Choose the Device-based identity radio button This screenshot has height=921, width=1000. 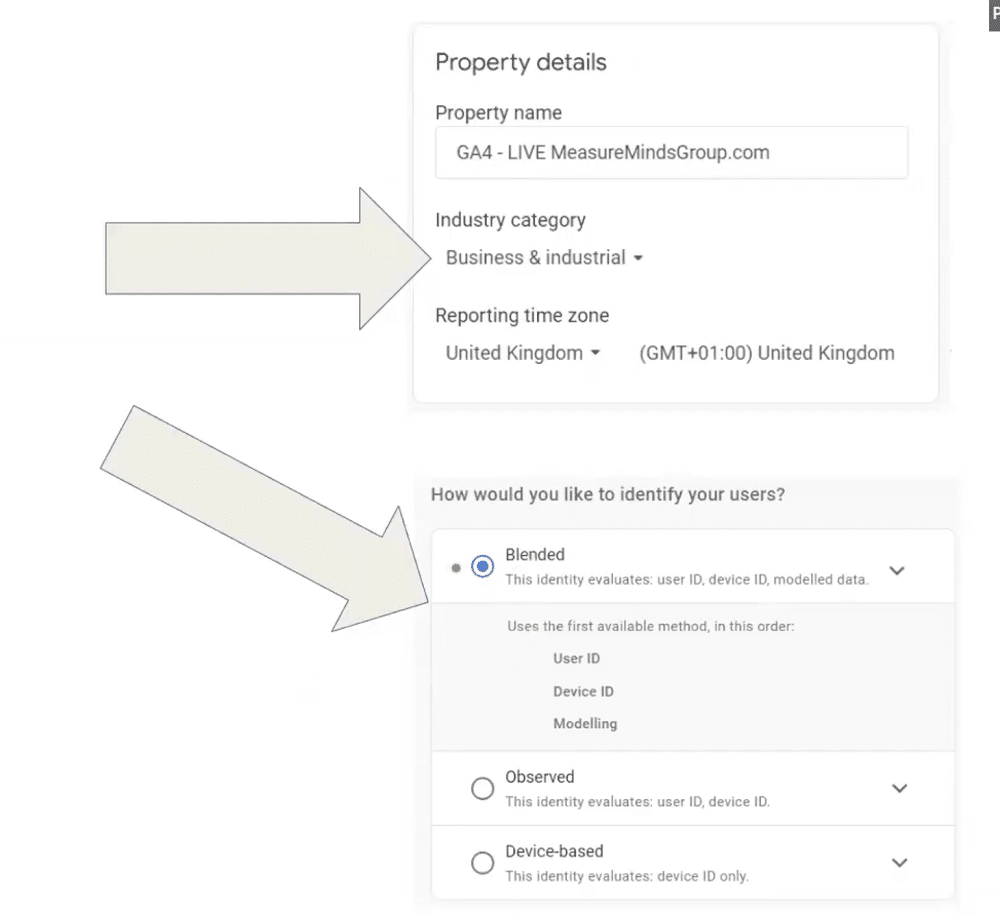click(x=483, y=863)
